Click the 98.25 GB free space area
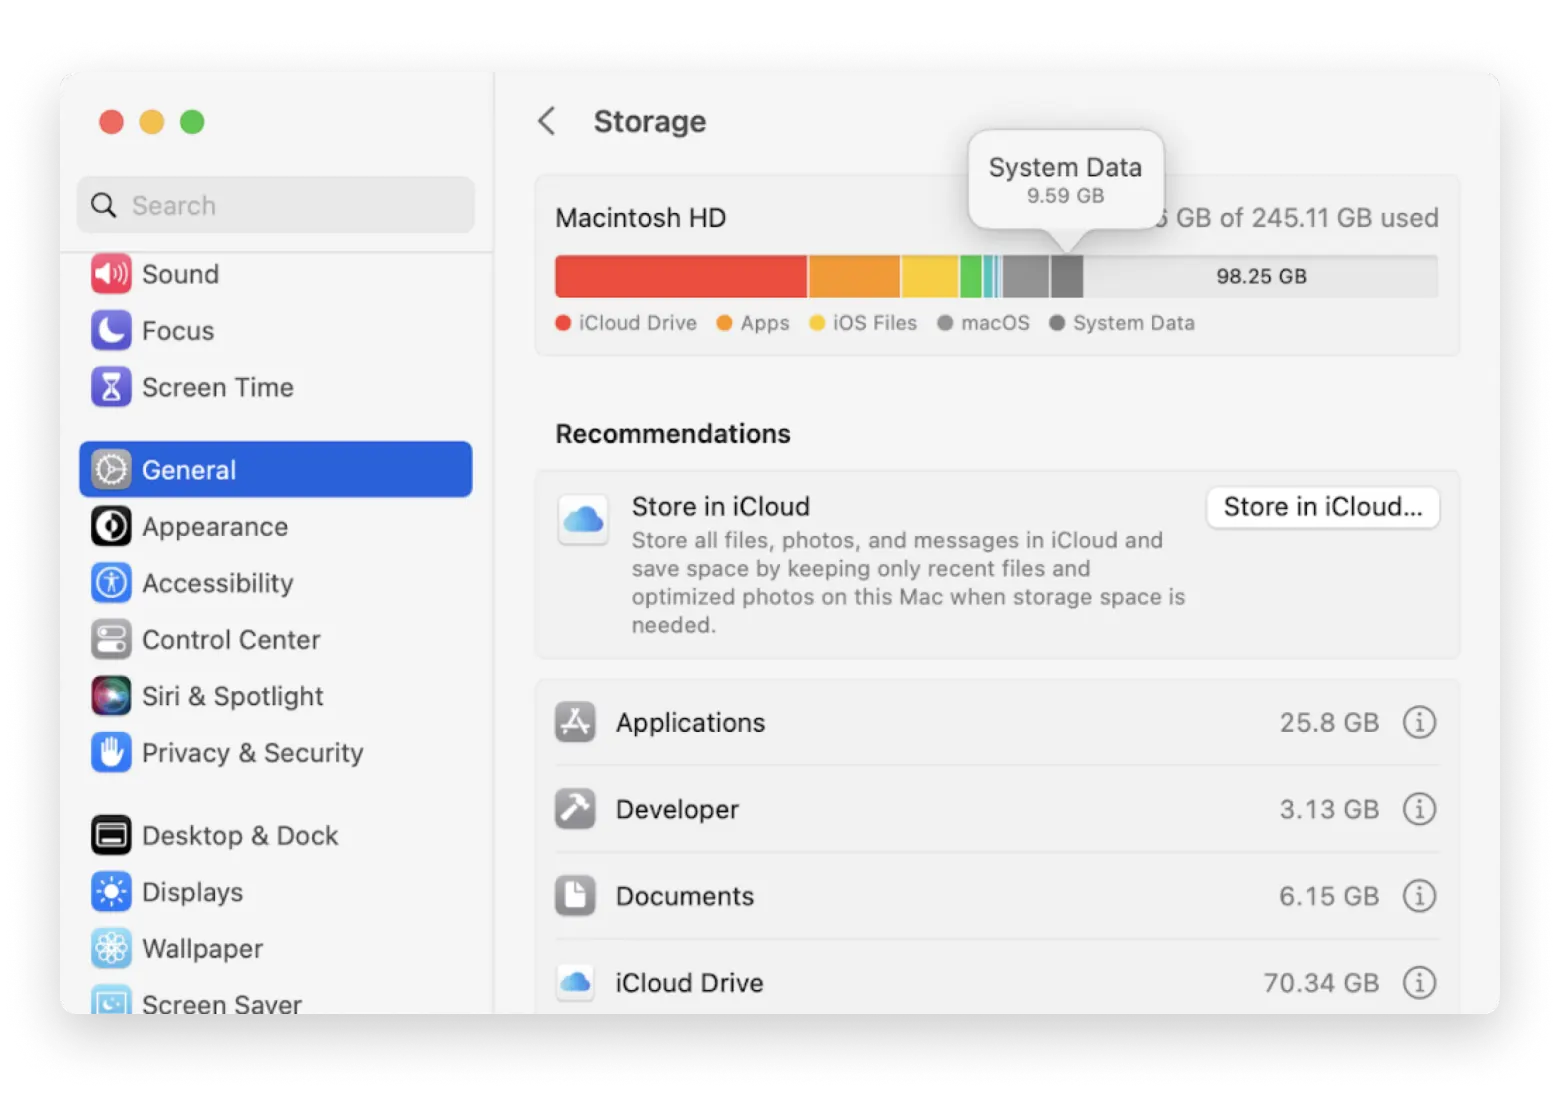Image resolution: width=1560 pixels, height=1094 pixels. click(1261, 276)
